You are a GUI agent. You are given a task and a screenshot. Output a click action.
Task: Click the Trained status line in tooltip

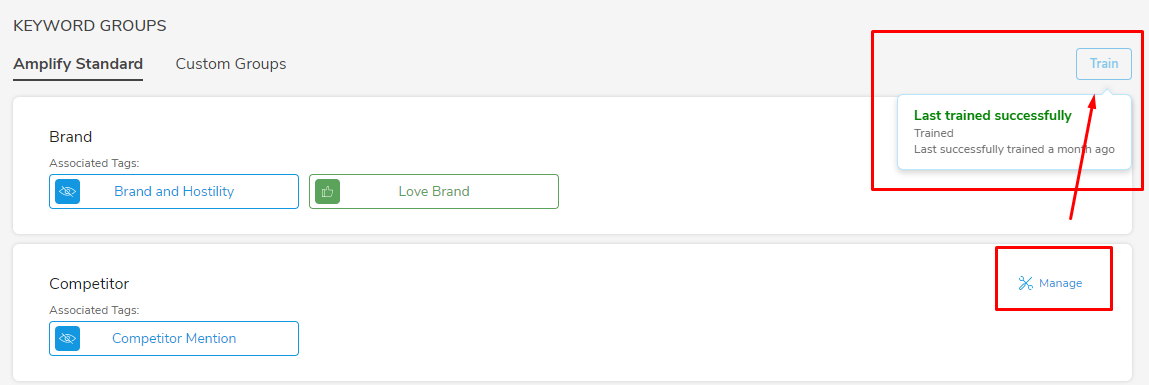click(x=934, y=133)
